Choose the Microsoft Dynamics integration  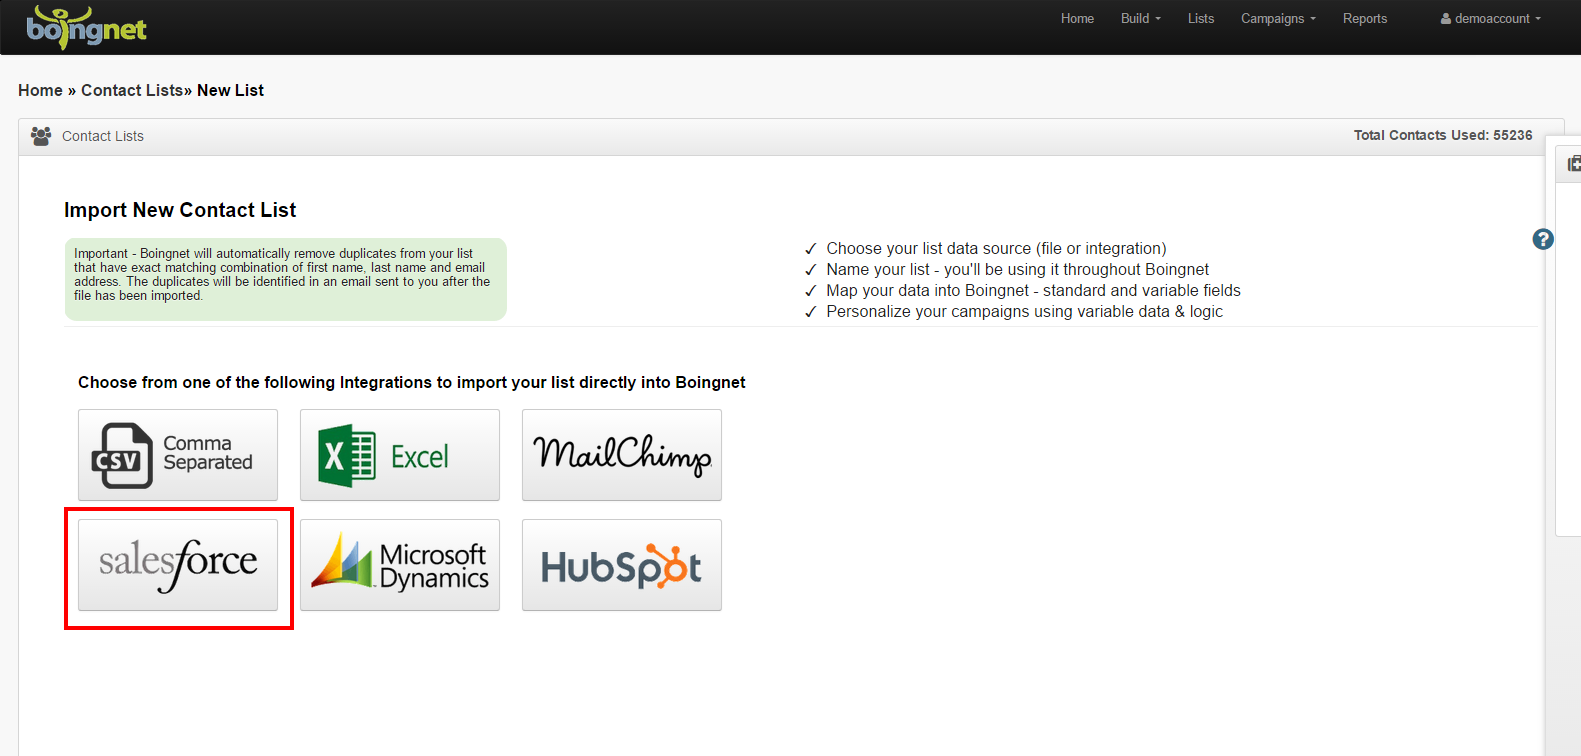(x=400, y=565)
